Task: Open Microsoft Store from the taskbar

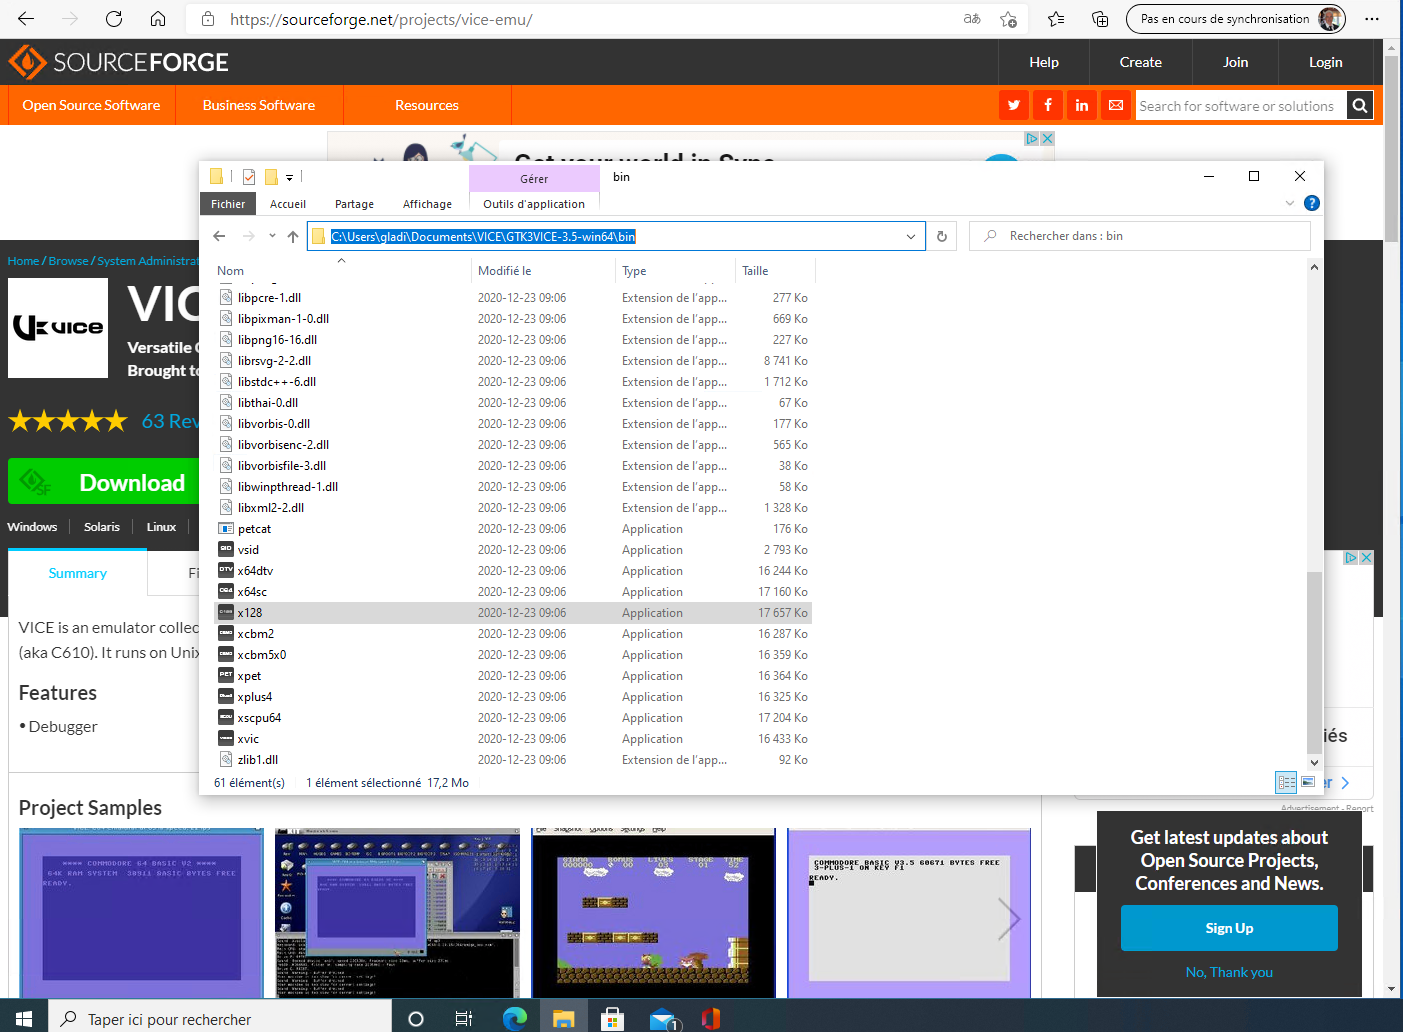Action: click(612, 1019)
